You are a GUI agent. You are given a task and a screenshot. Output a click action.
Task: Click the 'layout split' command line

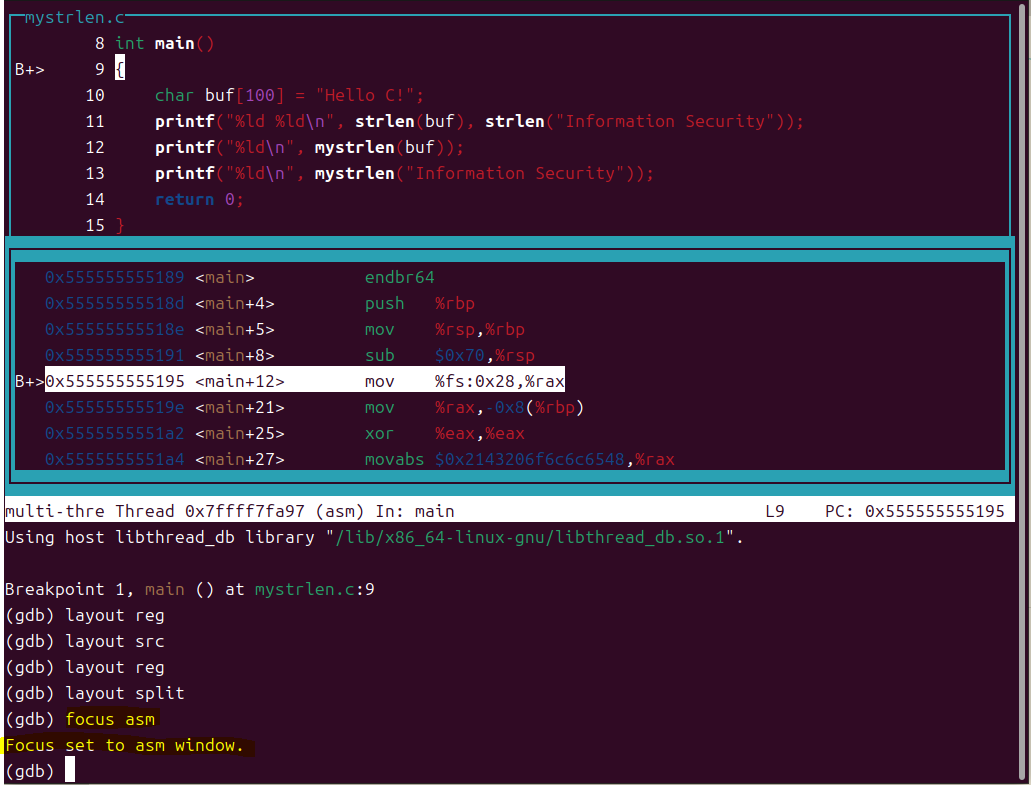(95, 694)
